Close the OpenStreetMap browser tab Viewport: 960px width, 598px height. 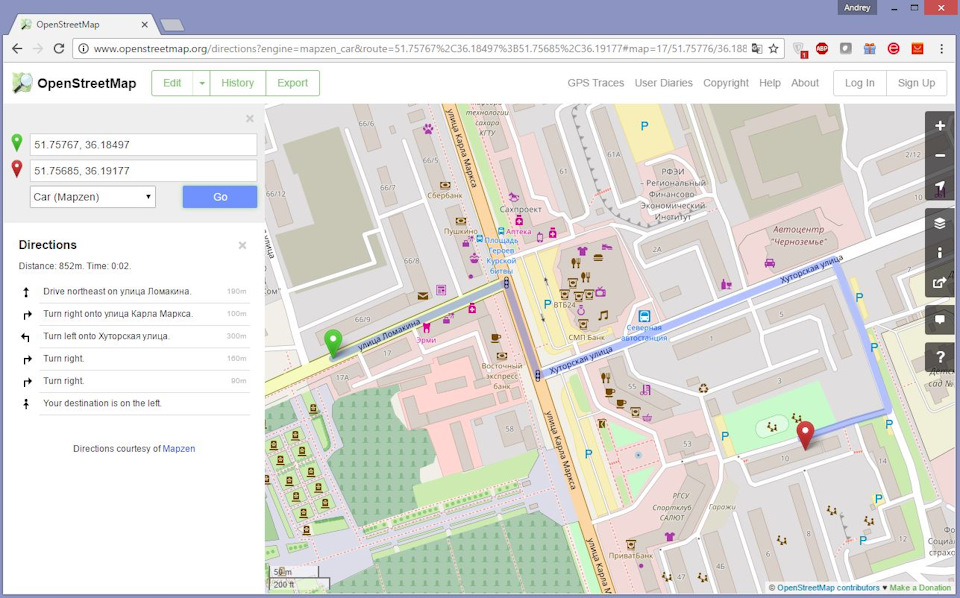[144, 24]
